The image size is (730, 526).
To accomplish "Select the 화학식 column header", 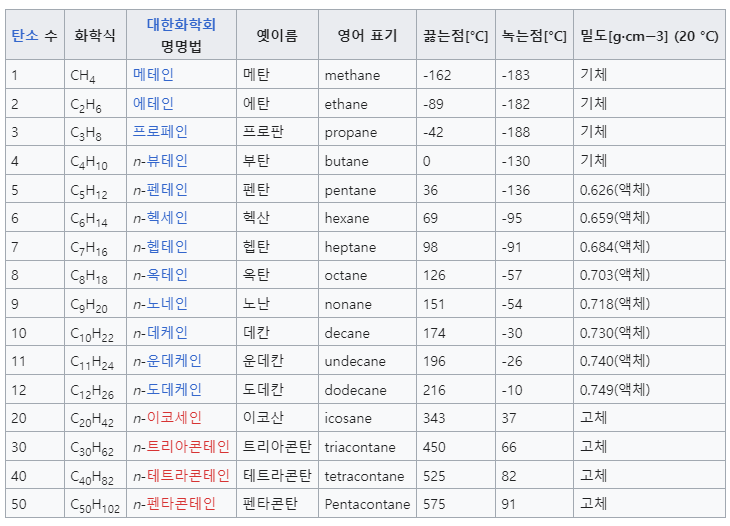I will (95, 35).
